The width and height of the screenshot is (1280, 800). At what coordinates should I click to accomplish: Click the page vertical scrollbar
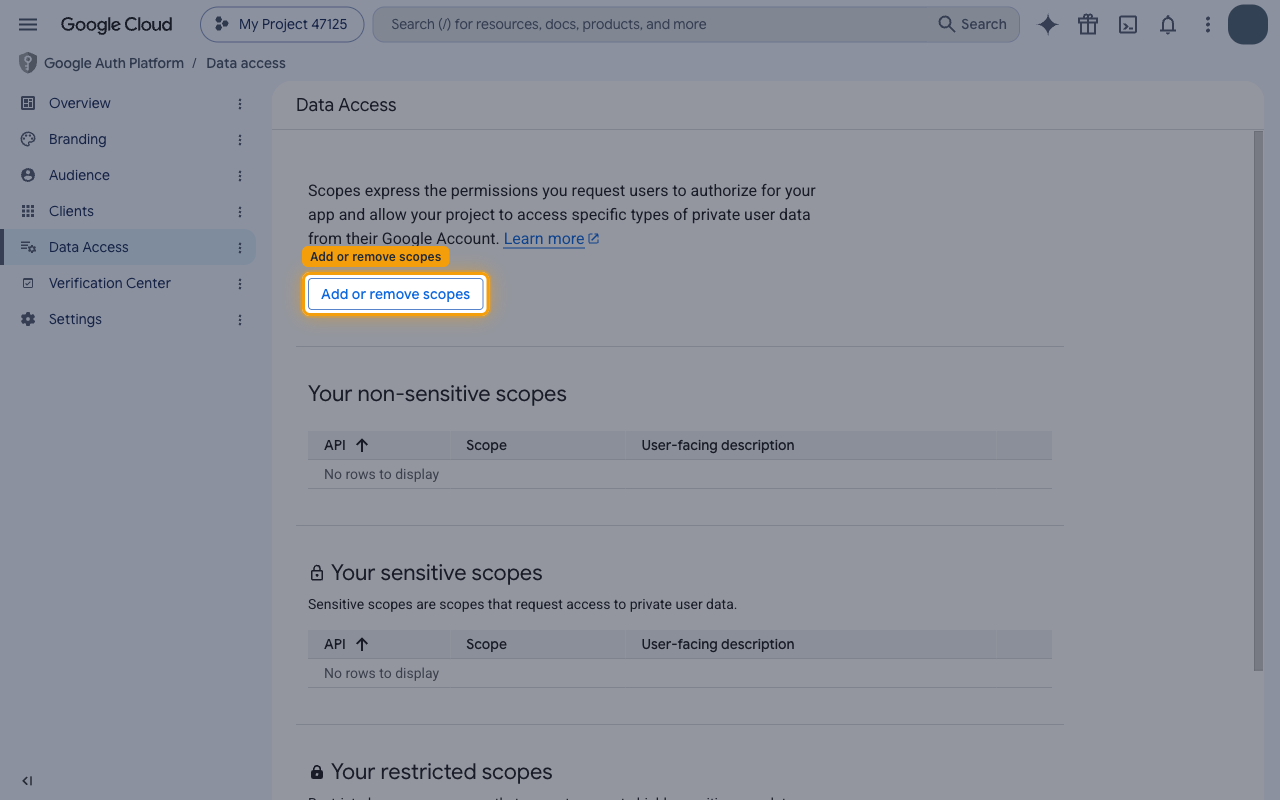(x=1258, y=400)
